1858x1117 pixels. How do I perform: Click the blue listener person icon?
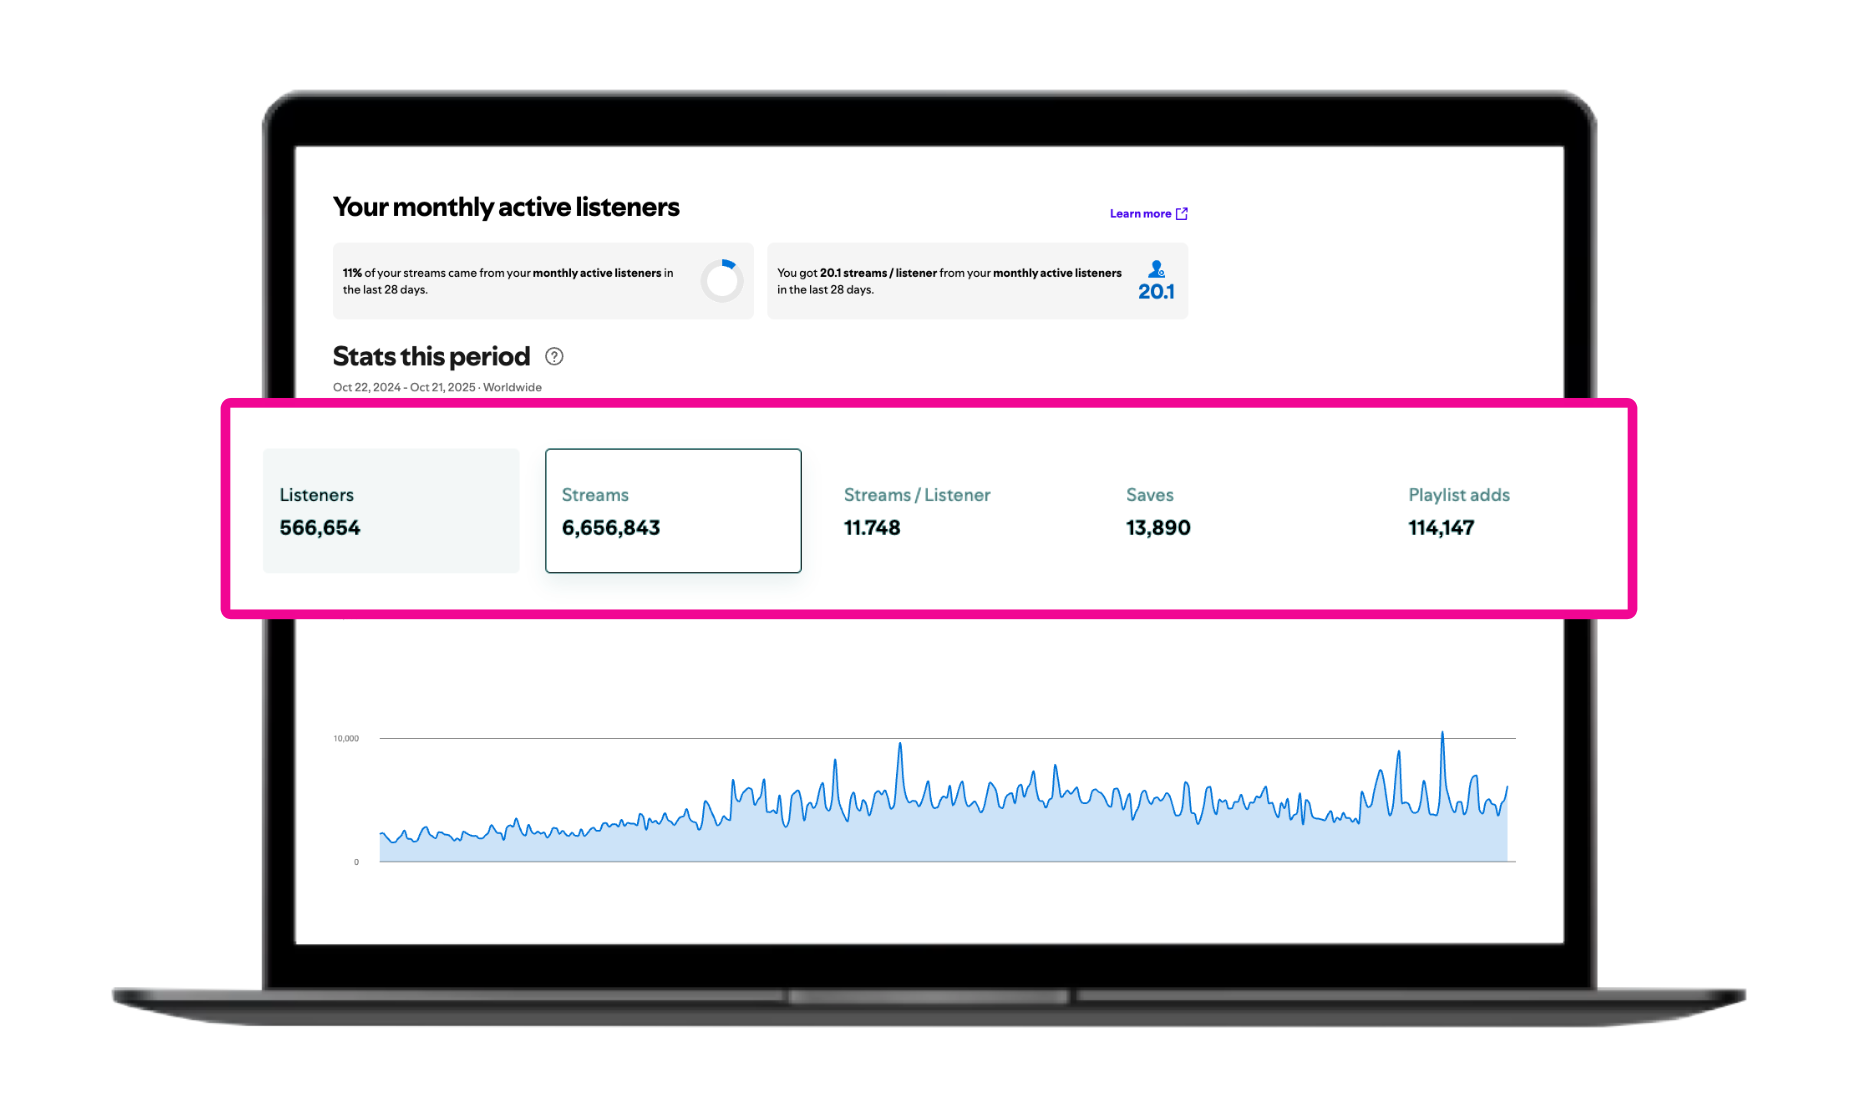click(x=1156, y=269)
